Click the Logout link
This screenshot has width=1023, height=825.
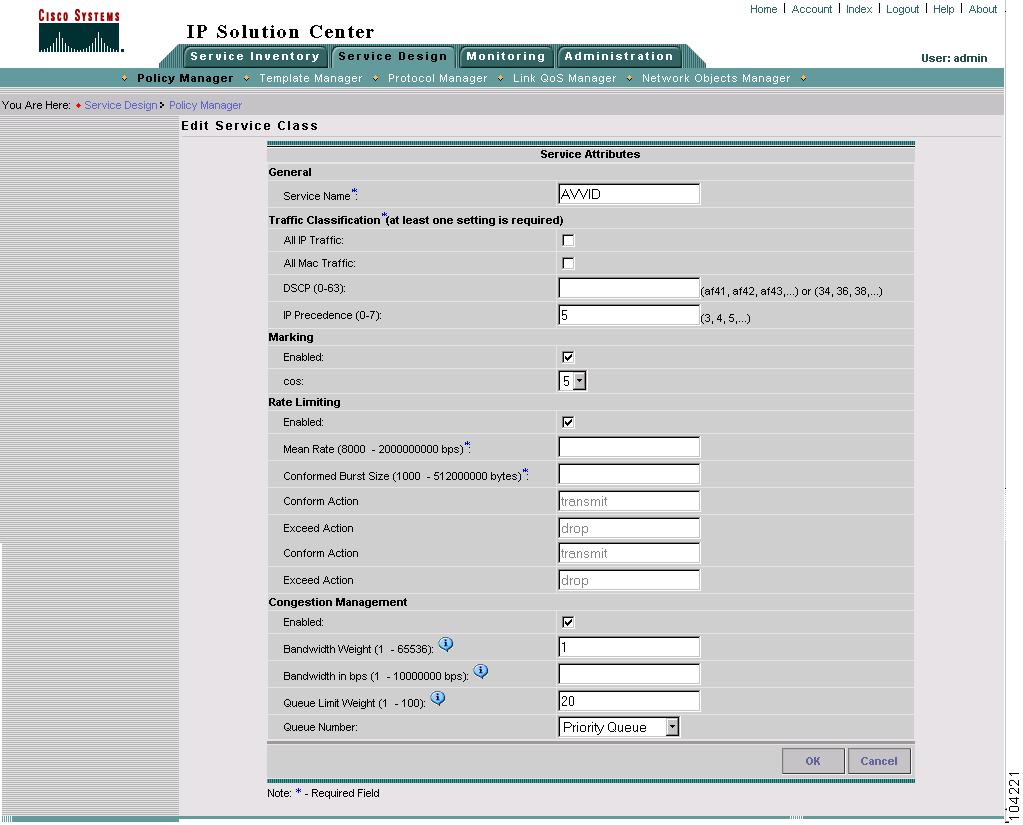tap(902, 9)
